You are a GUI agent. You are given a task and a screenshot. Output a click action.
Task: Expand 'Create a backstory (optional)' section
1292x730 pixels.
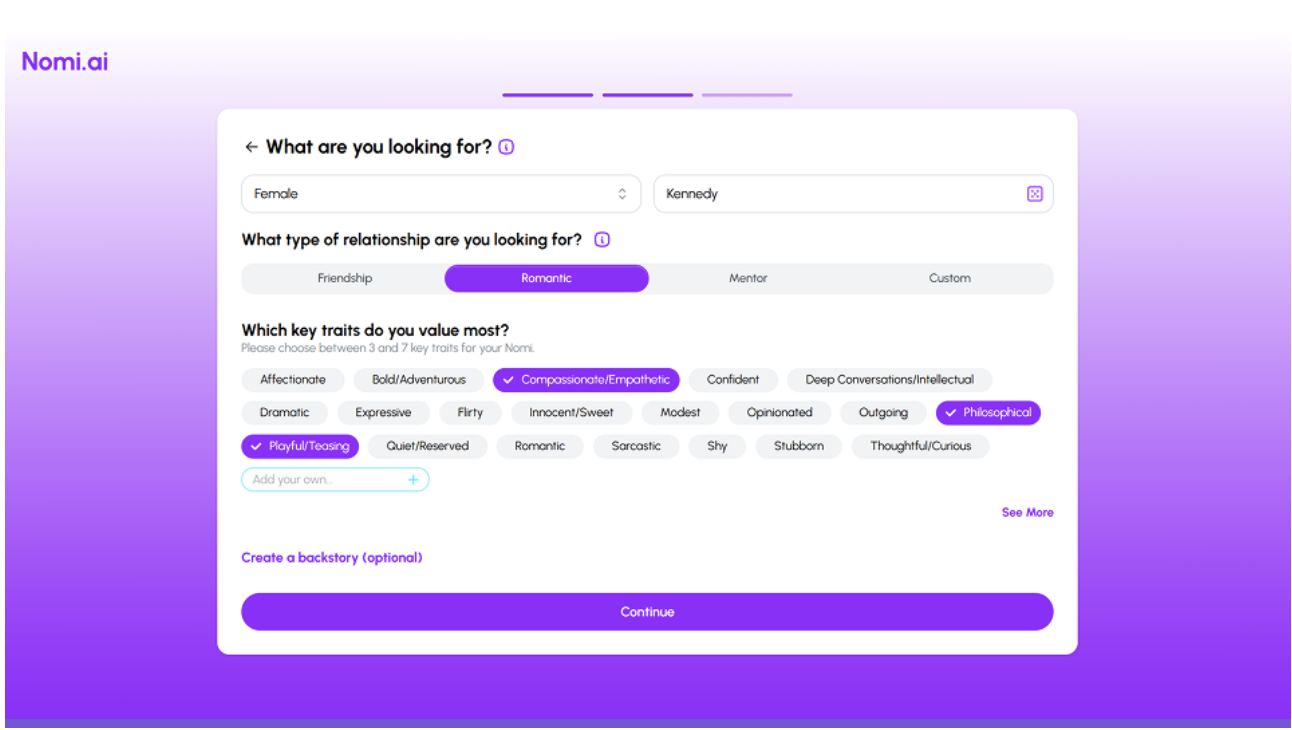click(x=331, y=558)
